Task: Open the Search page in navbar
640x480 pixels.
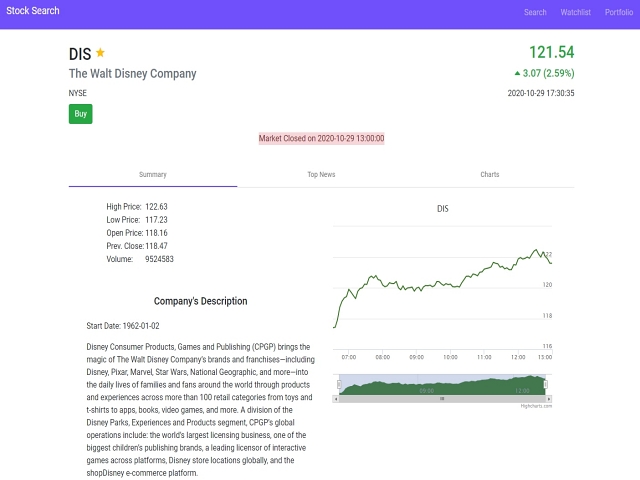Action: coord(535,13)
